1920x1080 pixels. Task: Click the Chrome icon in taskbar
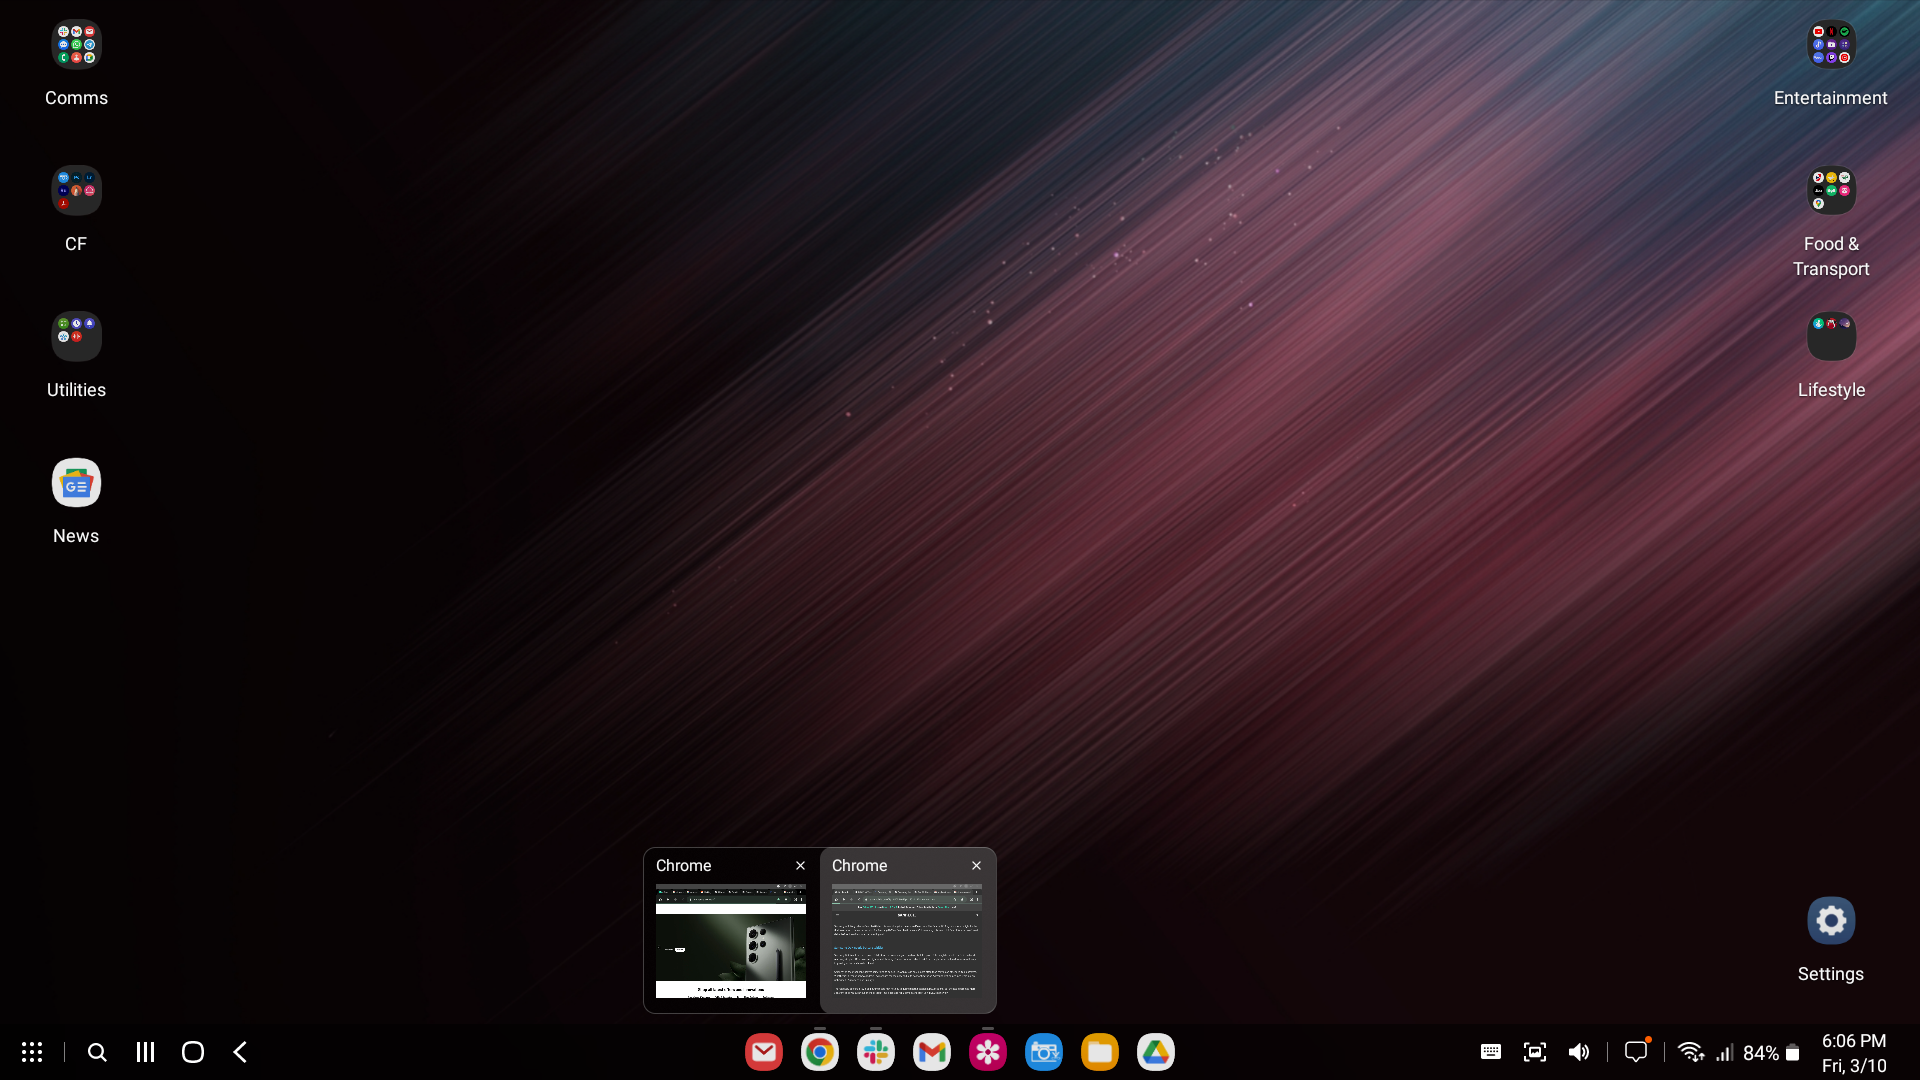coord(820,1052)
